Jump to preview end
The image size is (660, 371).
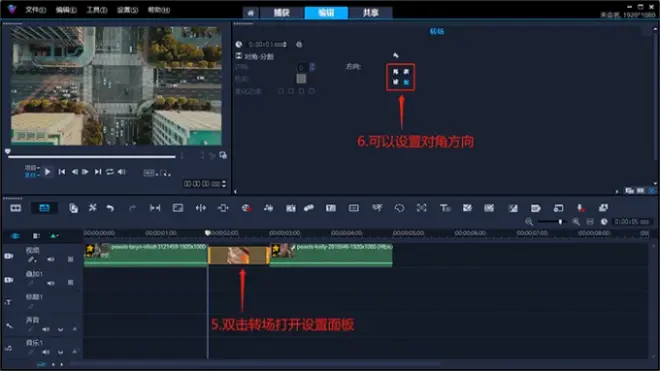[98, 172]
